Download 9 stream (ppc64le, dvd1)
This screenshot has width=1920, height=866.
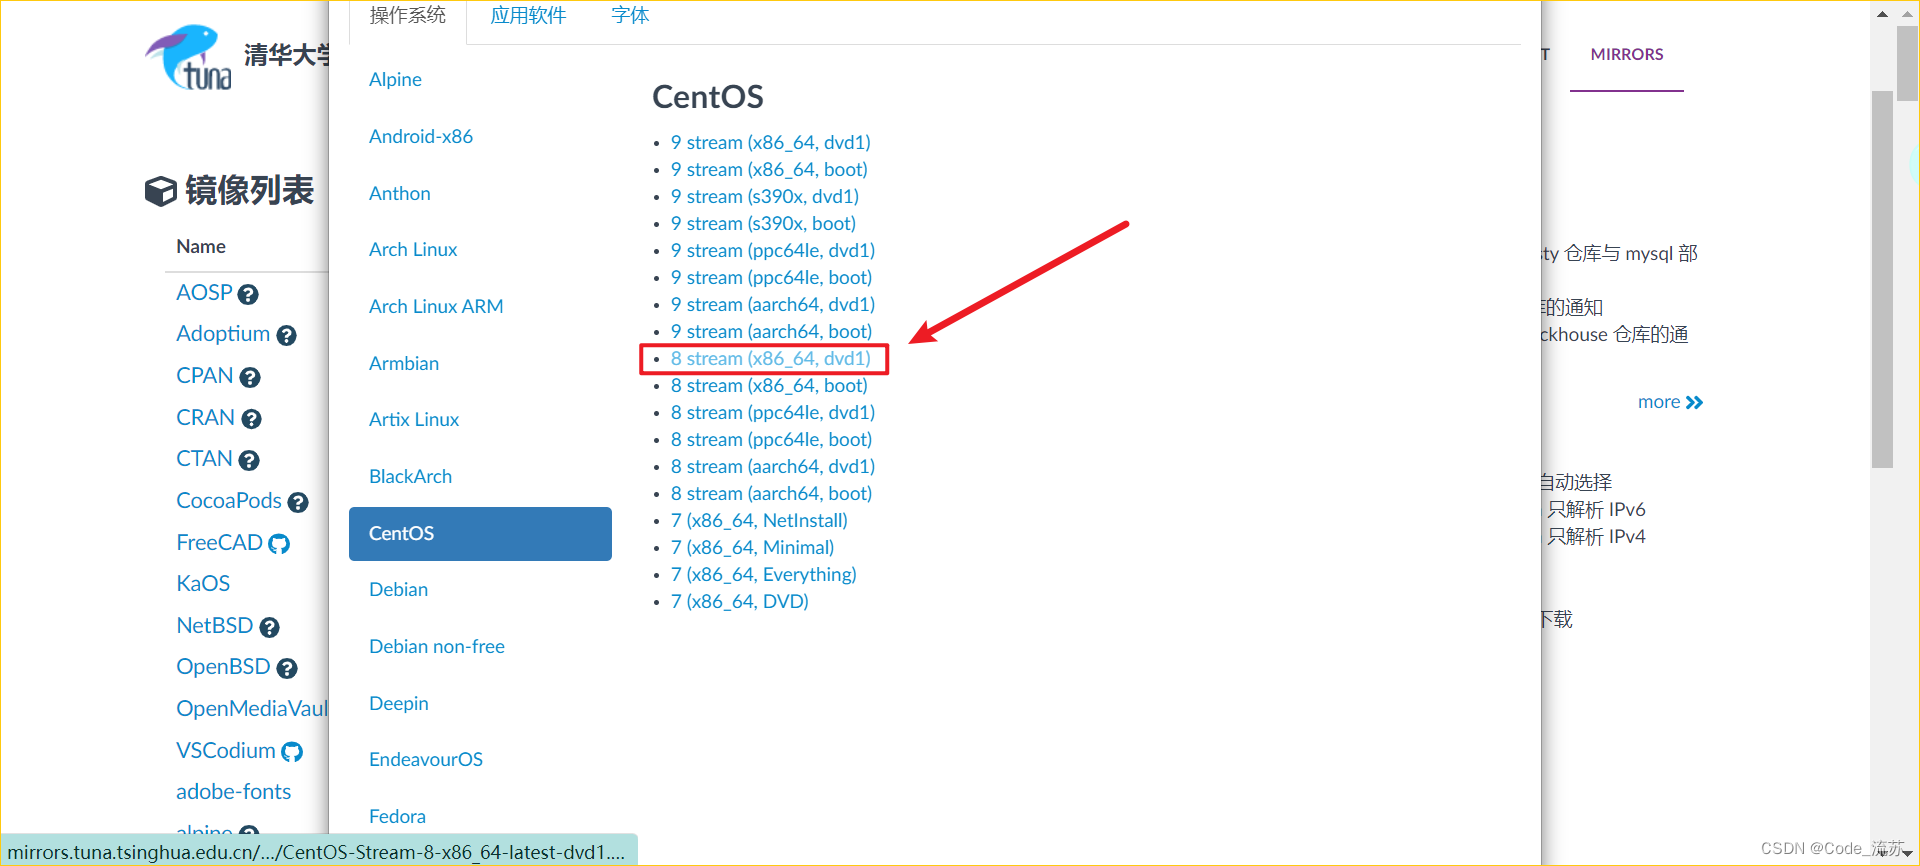click(773, 251)
